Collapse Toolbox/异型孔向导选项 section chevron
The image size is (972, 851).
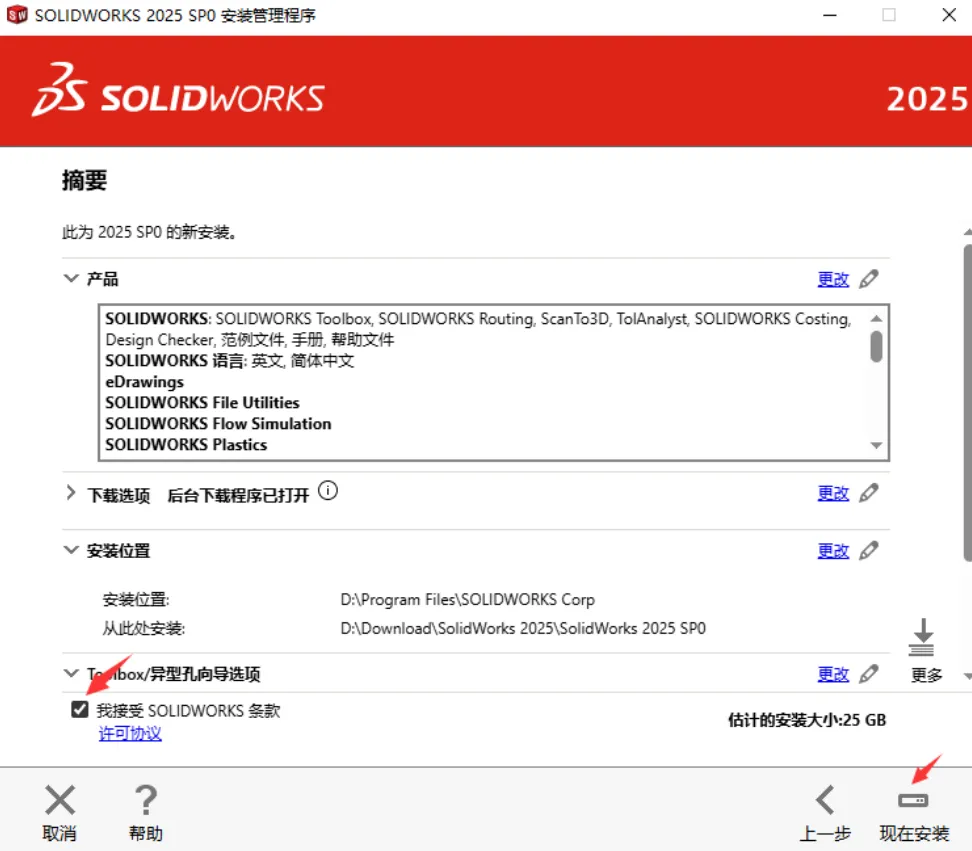(x=71, y=673)
